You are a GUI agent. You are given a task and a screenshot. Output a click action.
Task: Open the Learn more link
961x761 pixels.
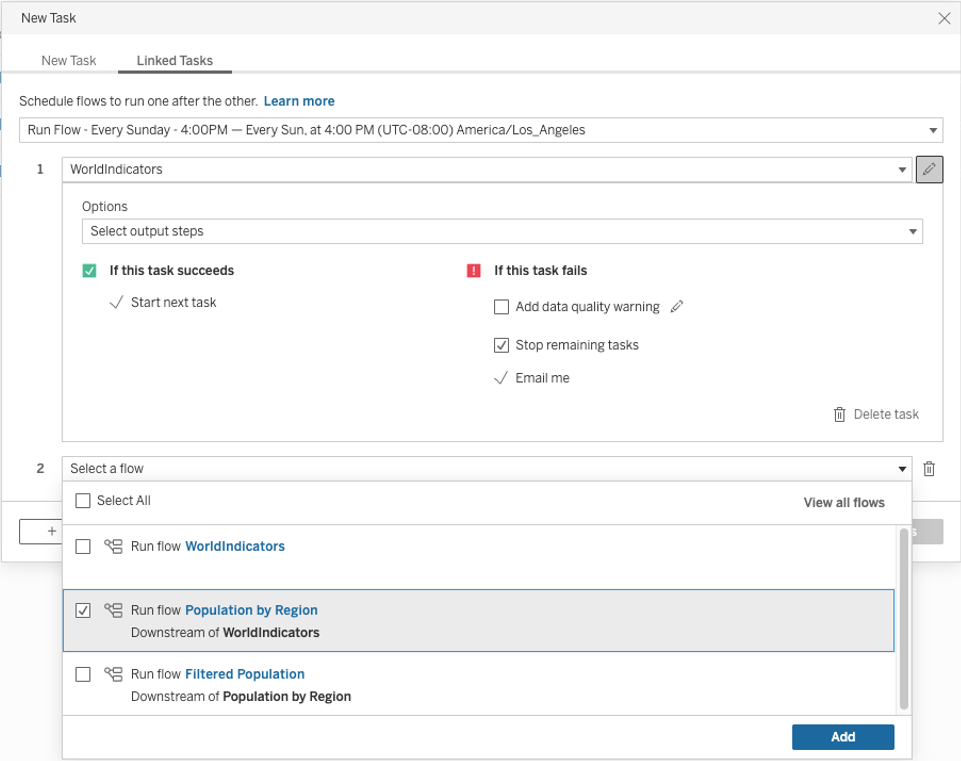point(299,101)
